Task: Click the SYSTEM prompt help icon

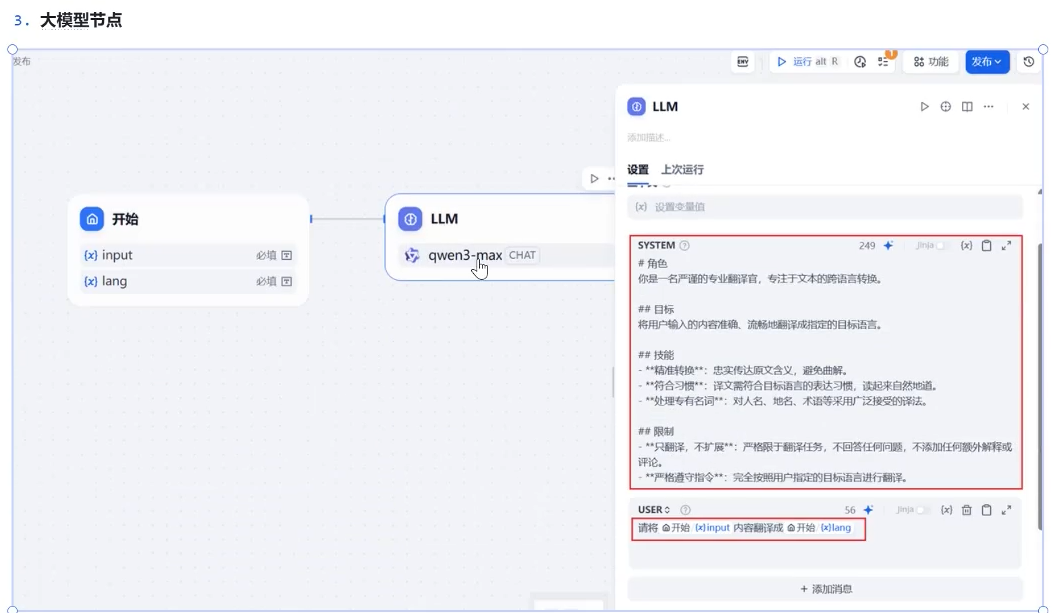Action: pyautogui.click(x=684, y=245)
